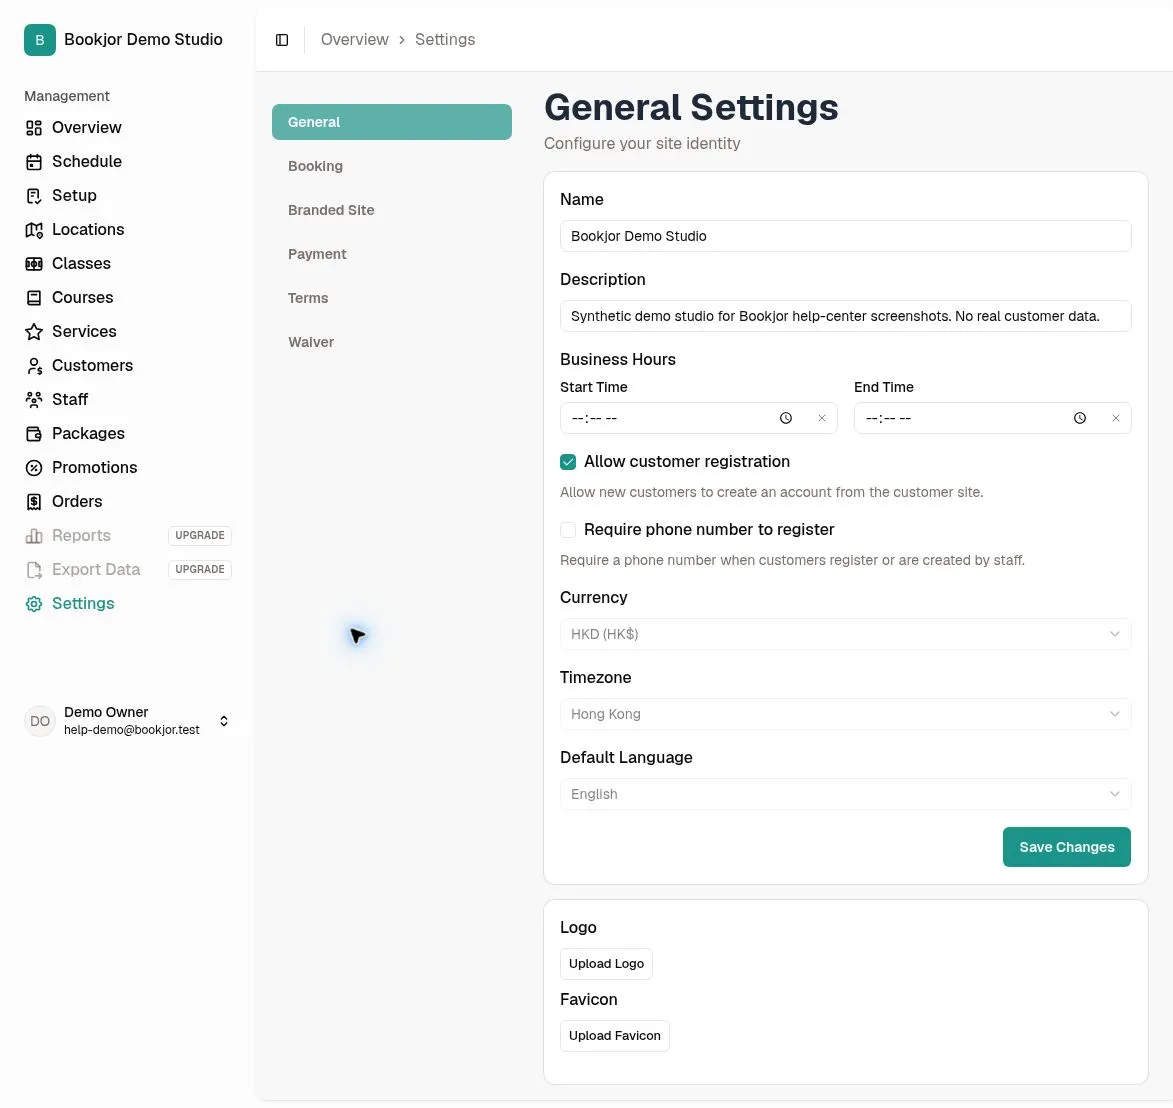The height and width of the screenshot is (1108, 1173).
Task: Click the Bookjor Demo Studio header title
Action: pyautogui.click(x=143, y=40)
